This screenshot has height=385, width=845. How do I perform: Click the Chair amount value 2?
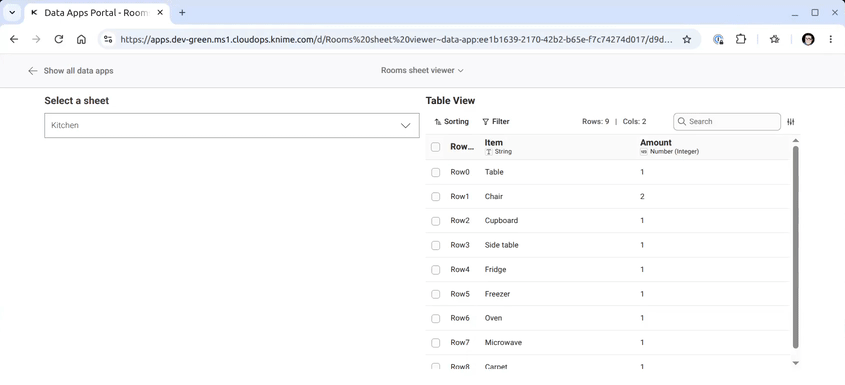pos(642,196)
